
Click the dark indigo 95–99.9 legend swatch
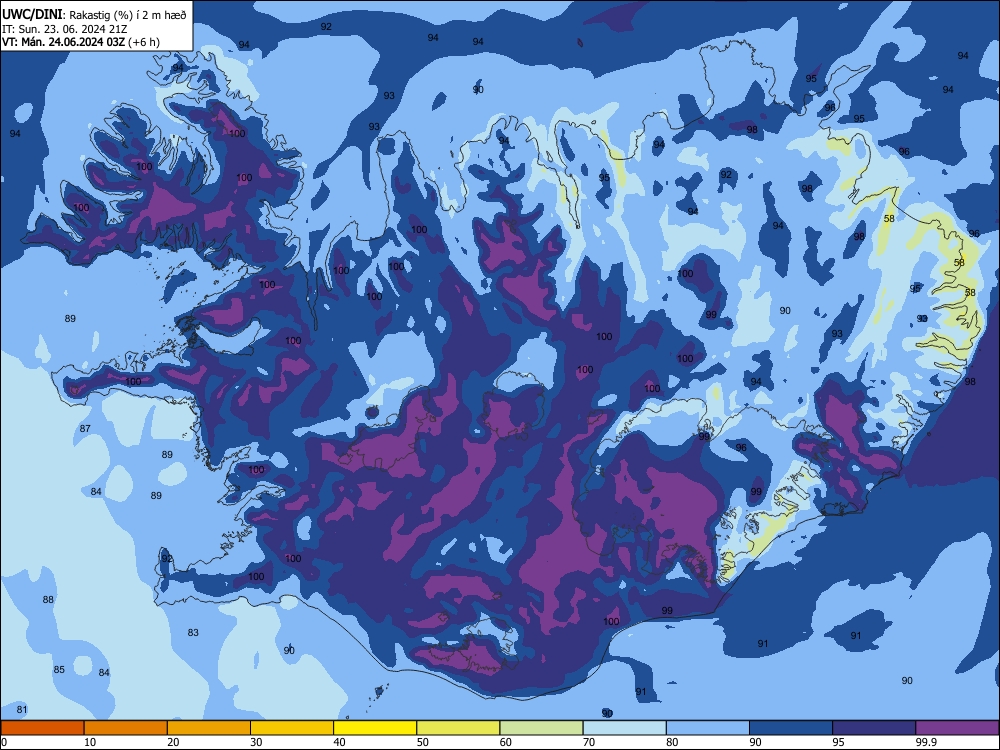[874, 728]
